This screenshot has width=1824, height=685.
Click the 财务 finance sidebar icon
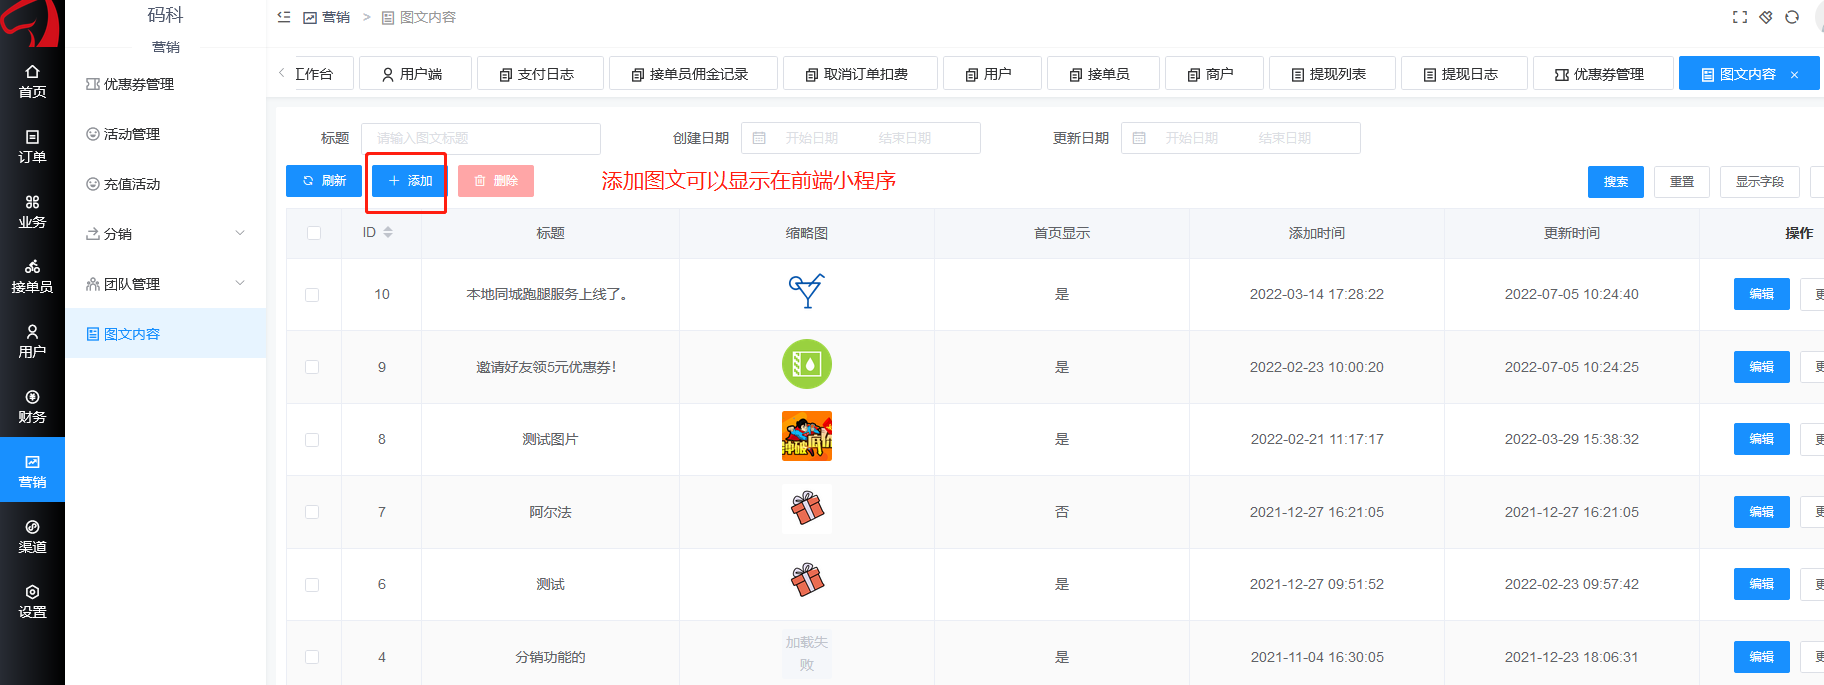pyautogui.click(x=32, y=406)
